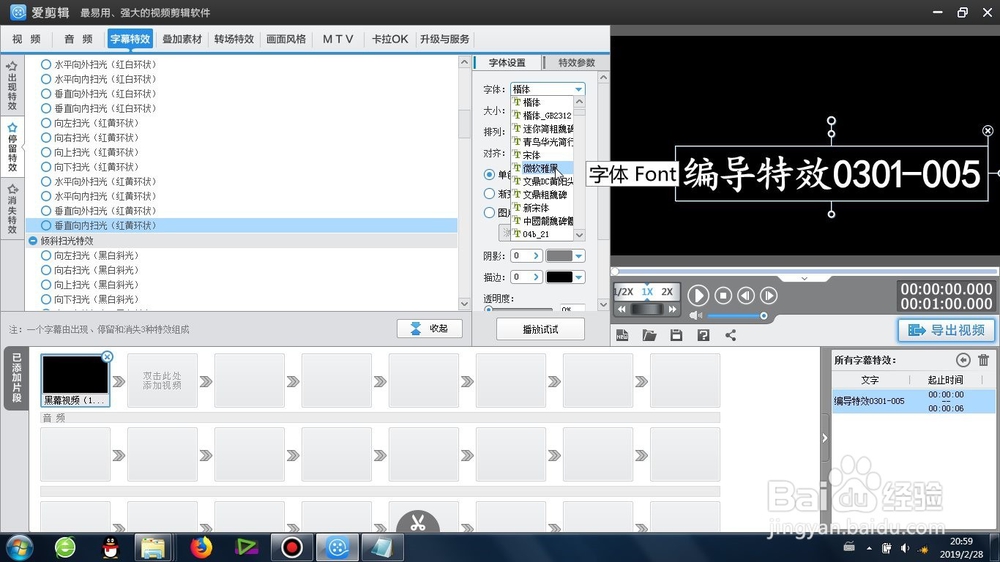Click the back arrow in subtitle list
The image size is (1000, 562).
(x=963, y=360)
